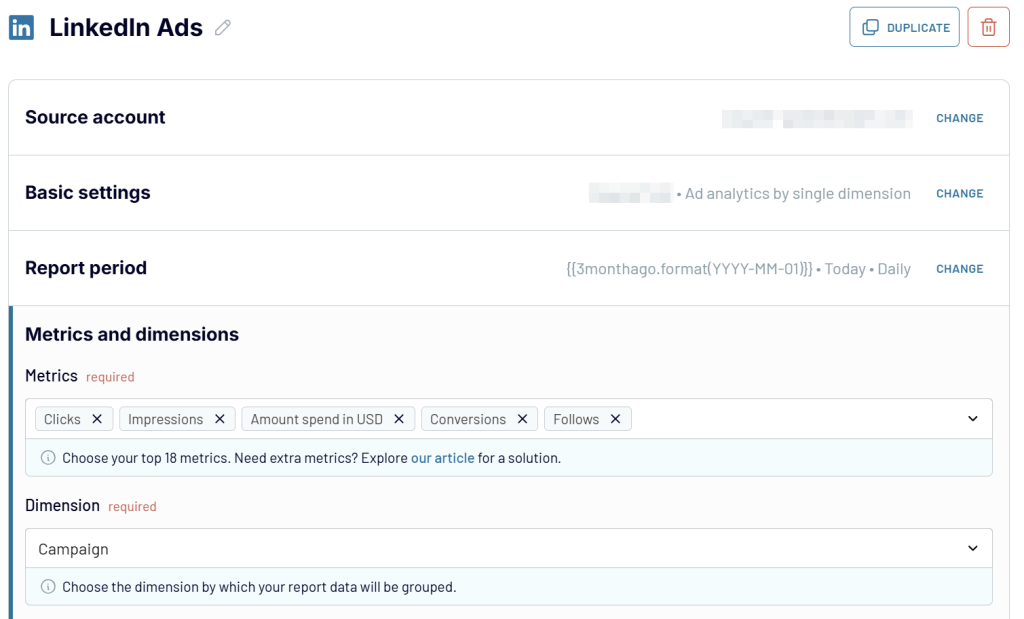Click the Conversions tag label
Viewport: 1024px width, 619px height.
[468, 419]
